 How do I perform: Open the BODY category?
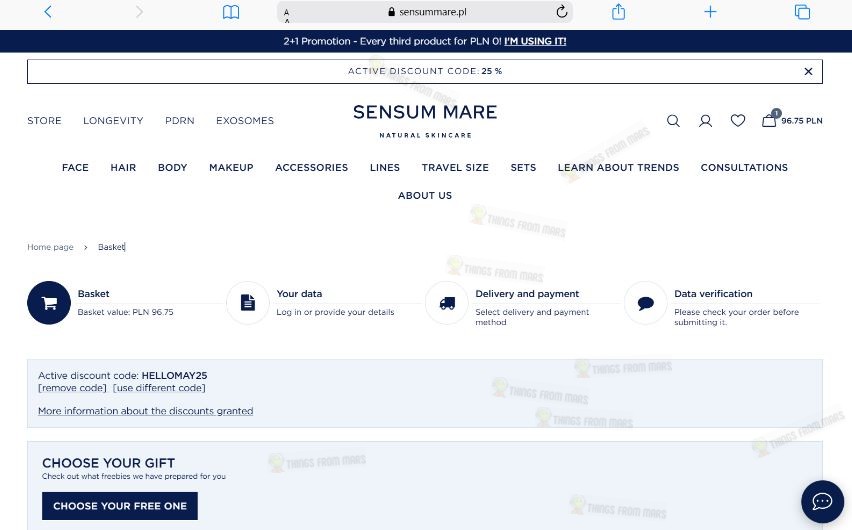pyautogui.click(x=173, y=167)
